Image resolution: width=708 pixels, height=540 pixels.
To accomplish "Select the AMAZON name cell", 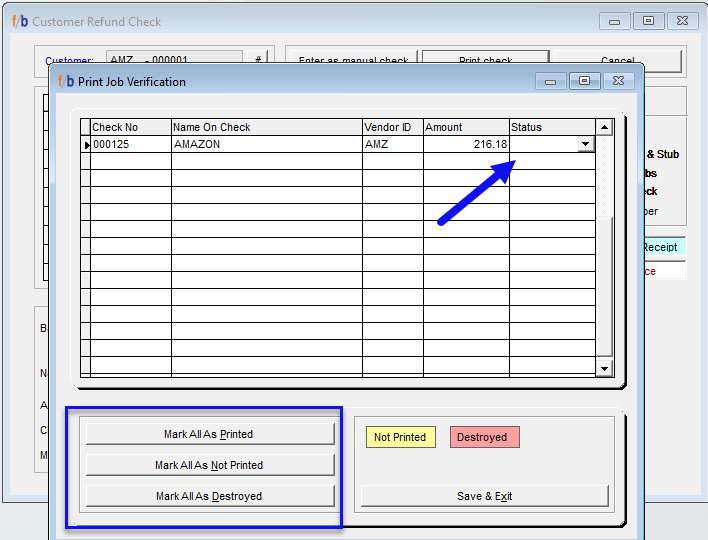I will [265, 145].
